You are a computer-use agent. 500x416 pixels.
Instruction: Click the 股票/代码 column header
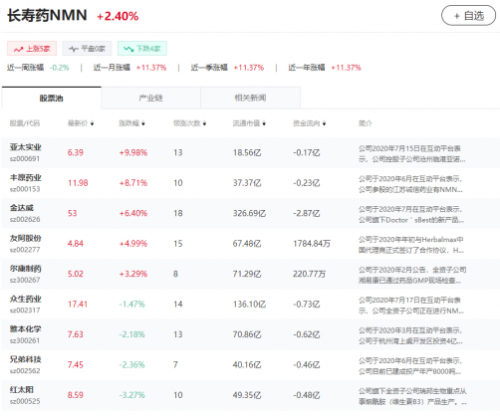[x=25, y=123]
